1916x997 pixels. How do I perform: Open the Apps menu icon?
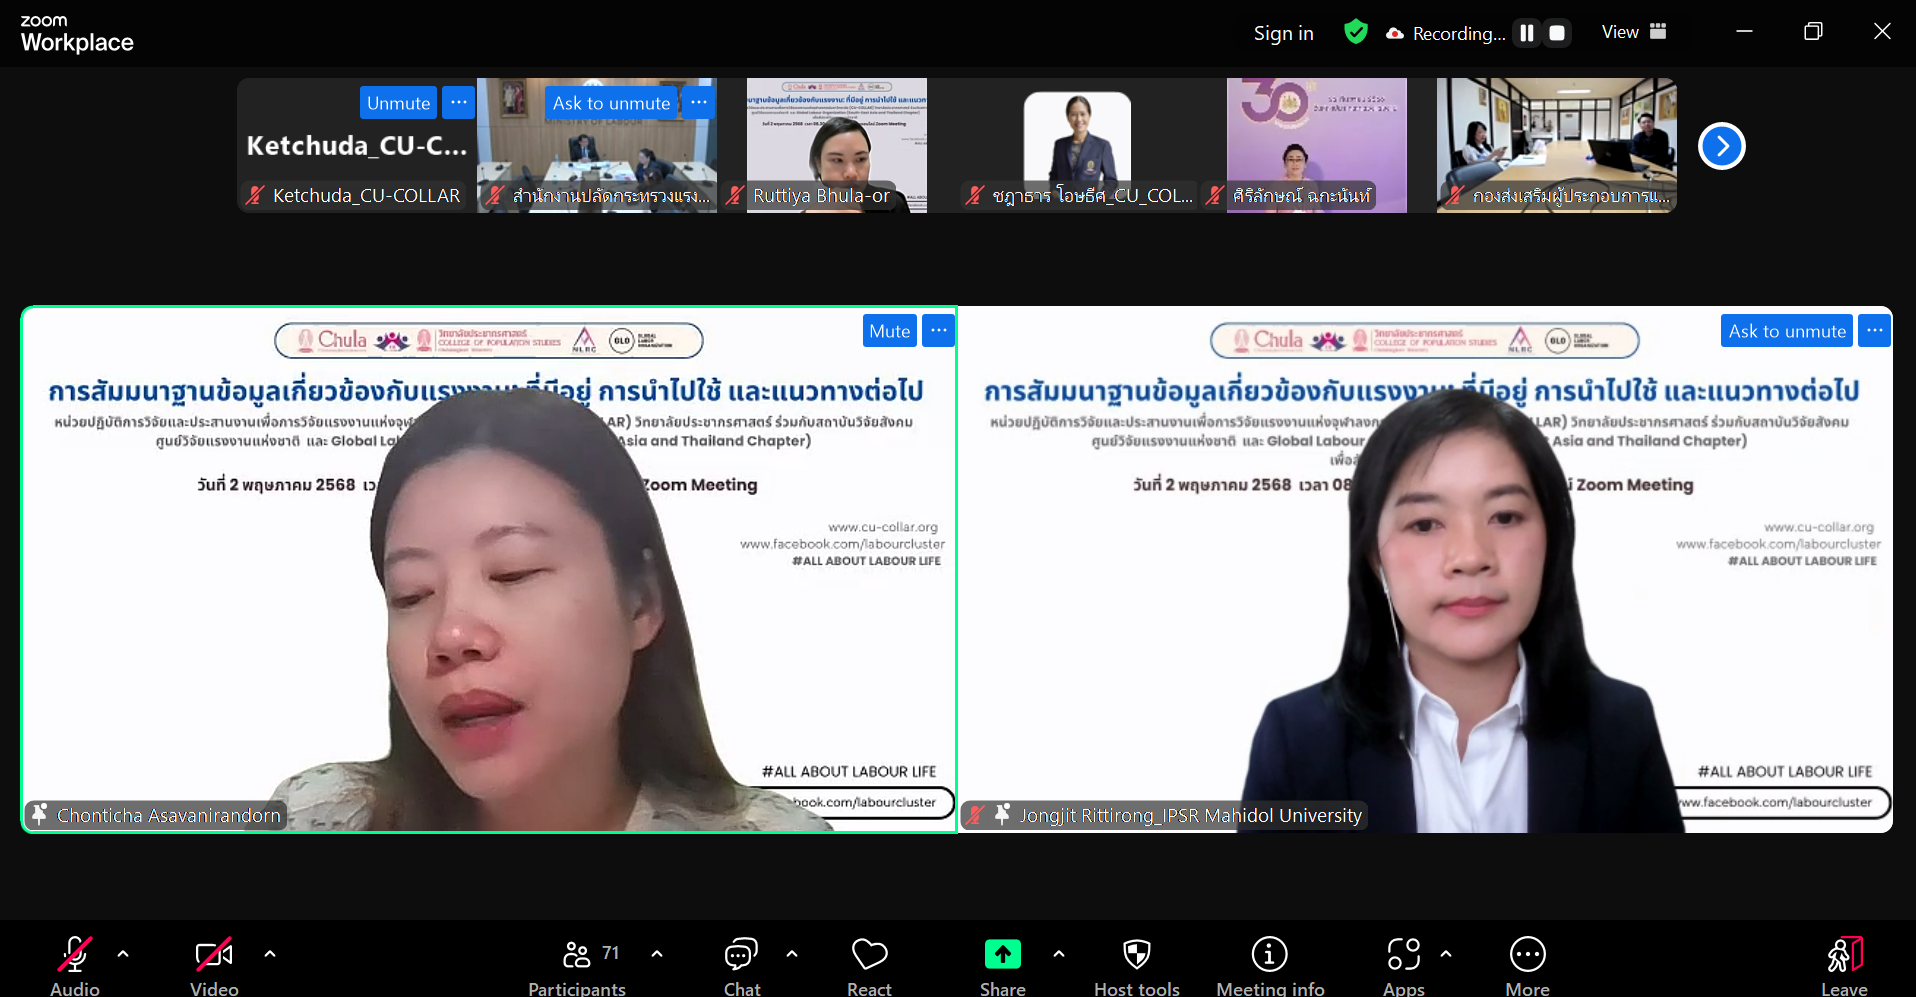(x=1403, y=956)
